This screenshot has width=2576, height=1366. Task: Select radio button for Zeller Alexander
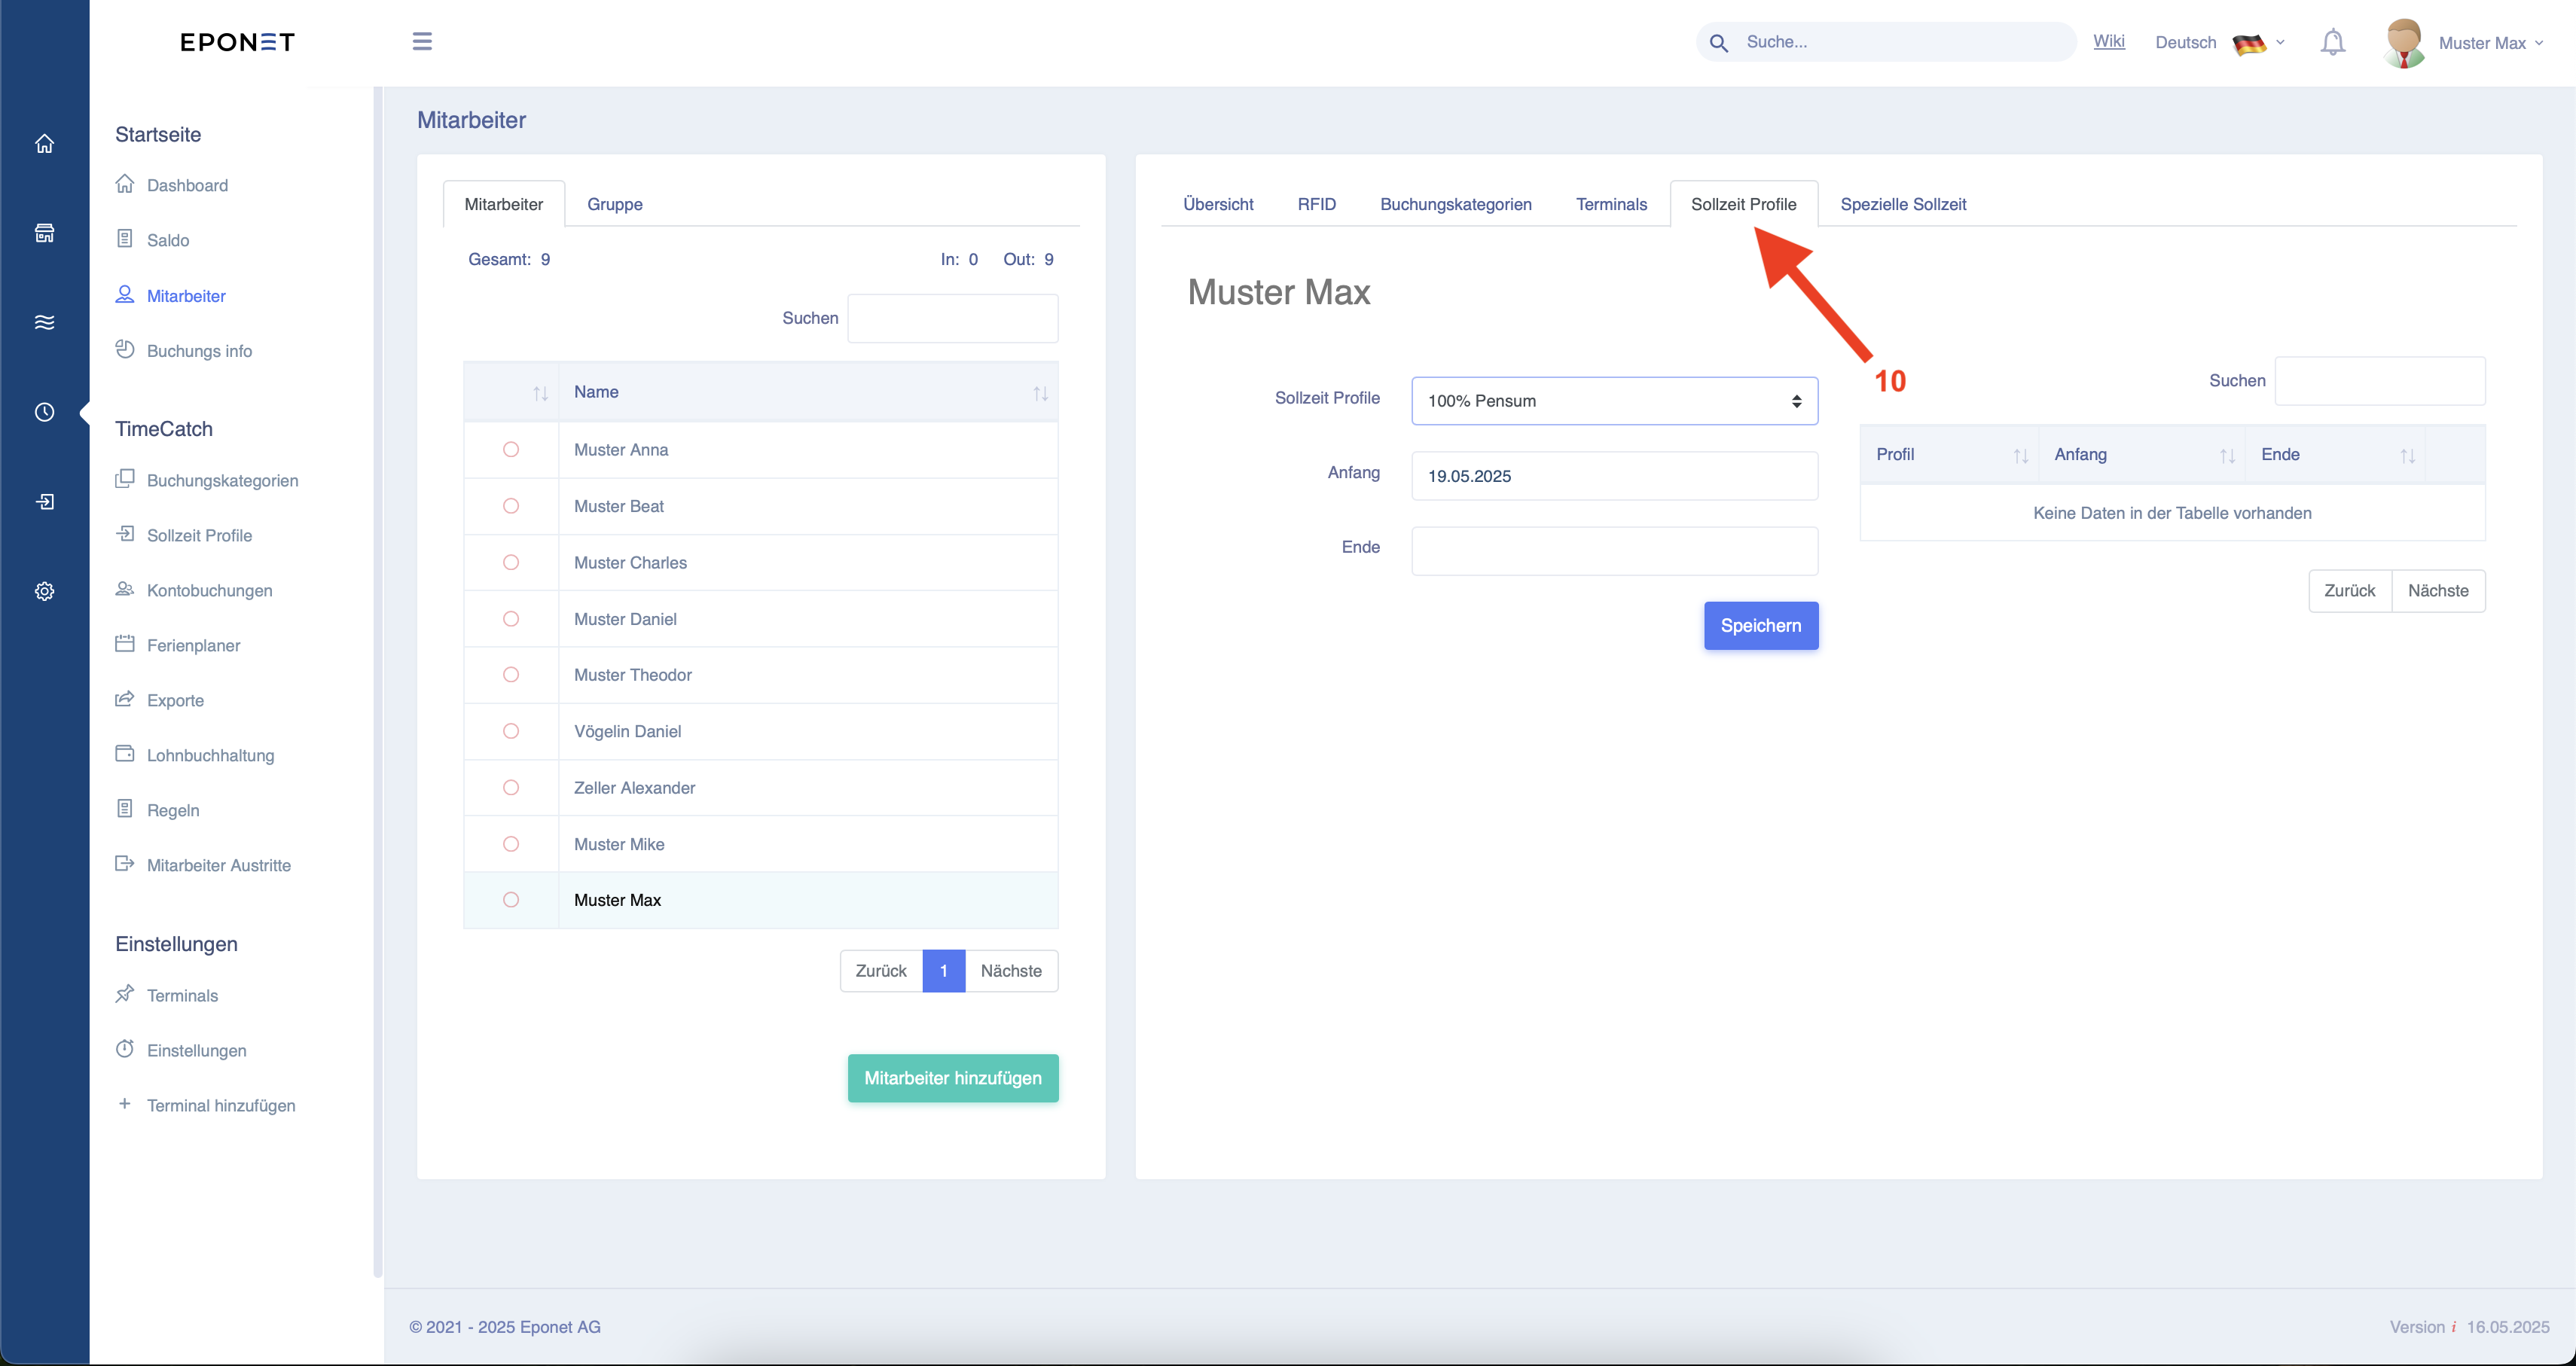[x=511, y=788]
